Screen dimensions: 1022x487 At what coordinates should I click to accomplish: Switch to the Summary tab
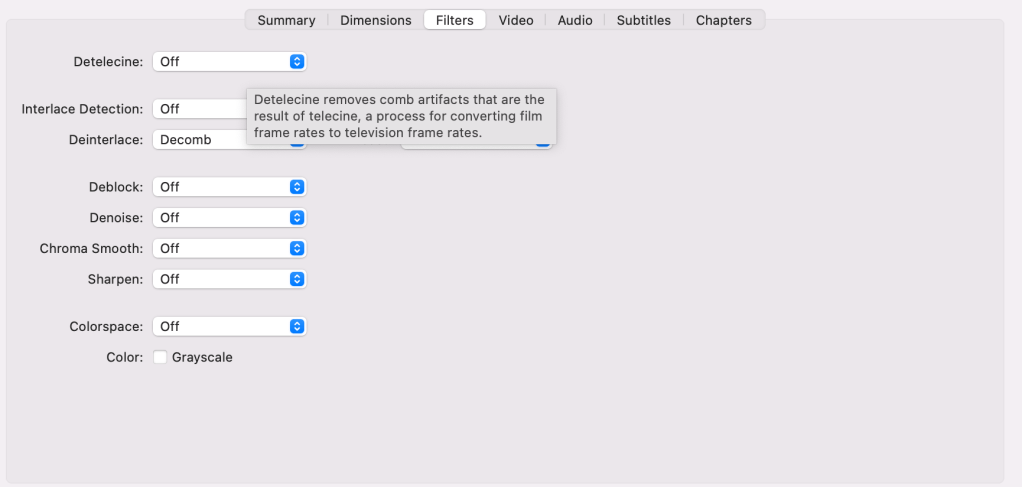tap(286, 20)
